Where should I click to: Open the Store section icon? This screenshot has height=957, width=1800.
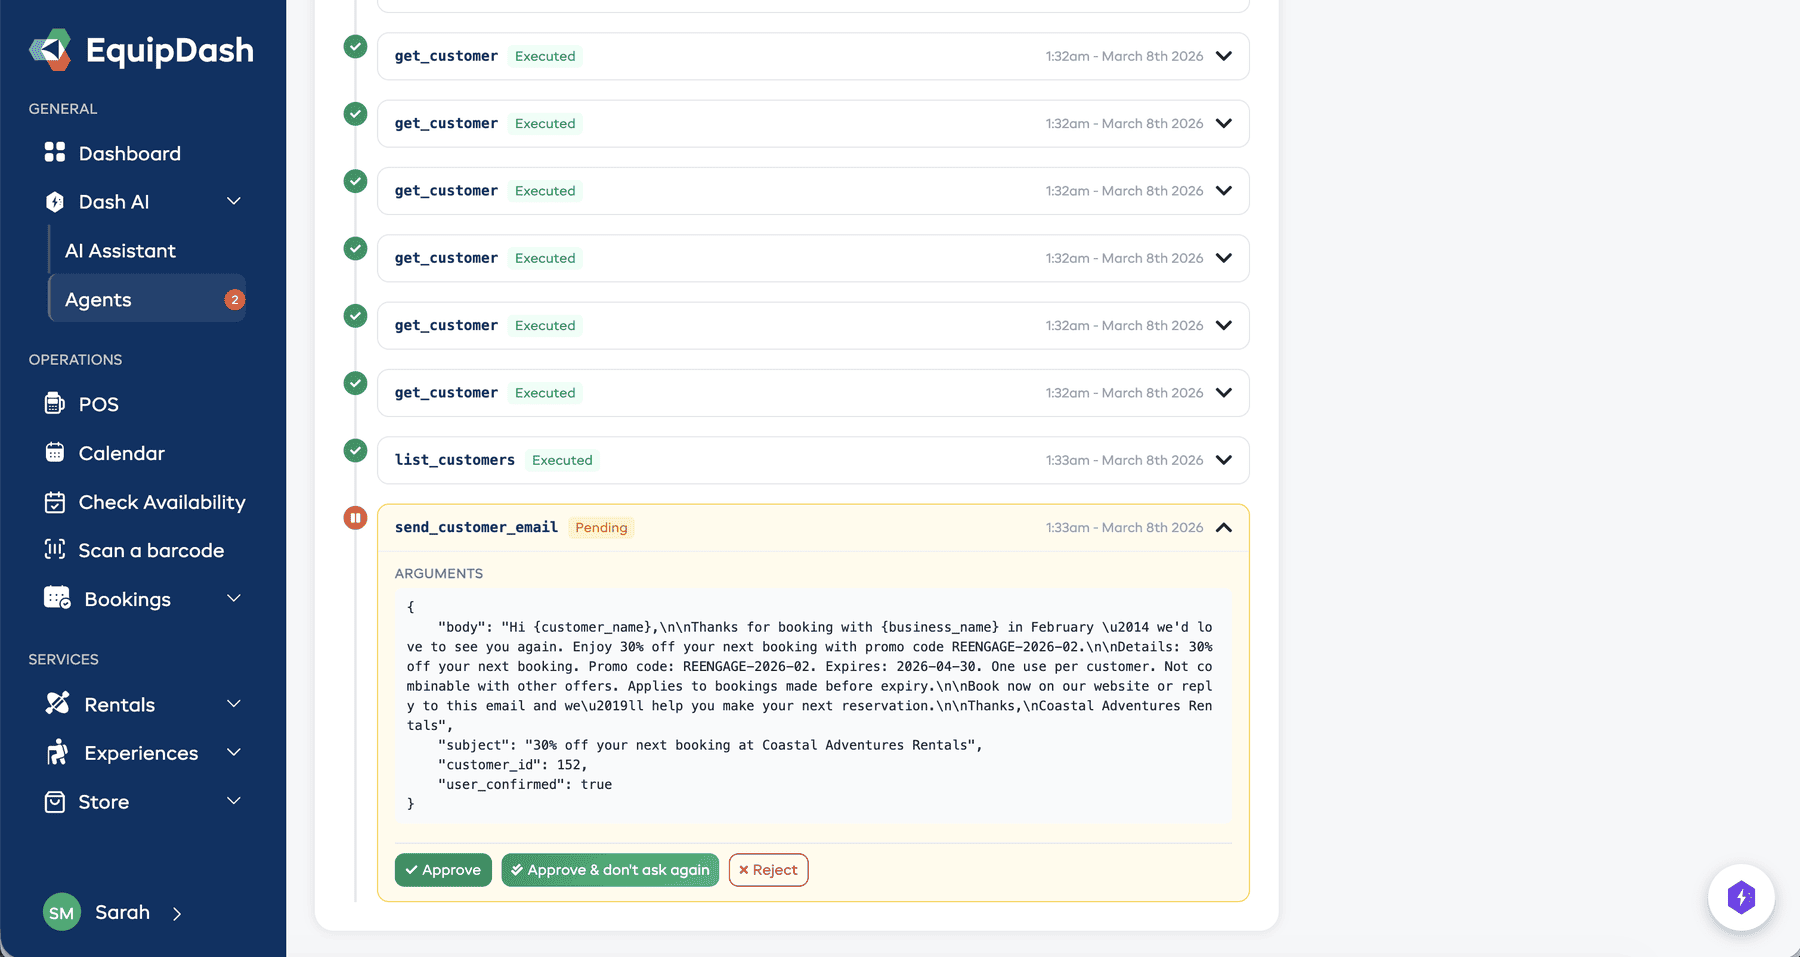[x=56, y=801]
